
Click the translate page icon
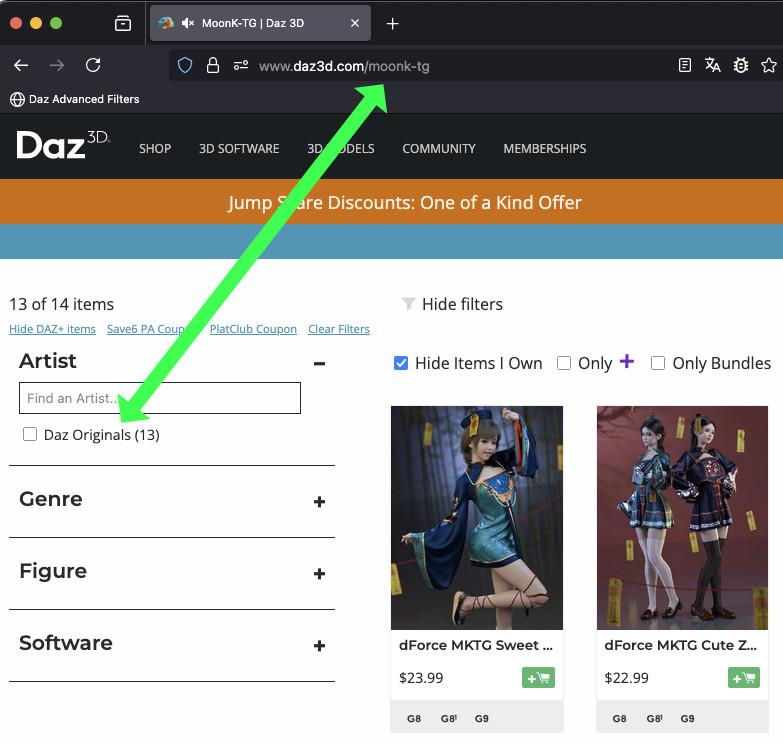point(713,65)
